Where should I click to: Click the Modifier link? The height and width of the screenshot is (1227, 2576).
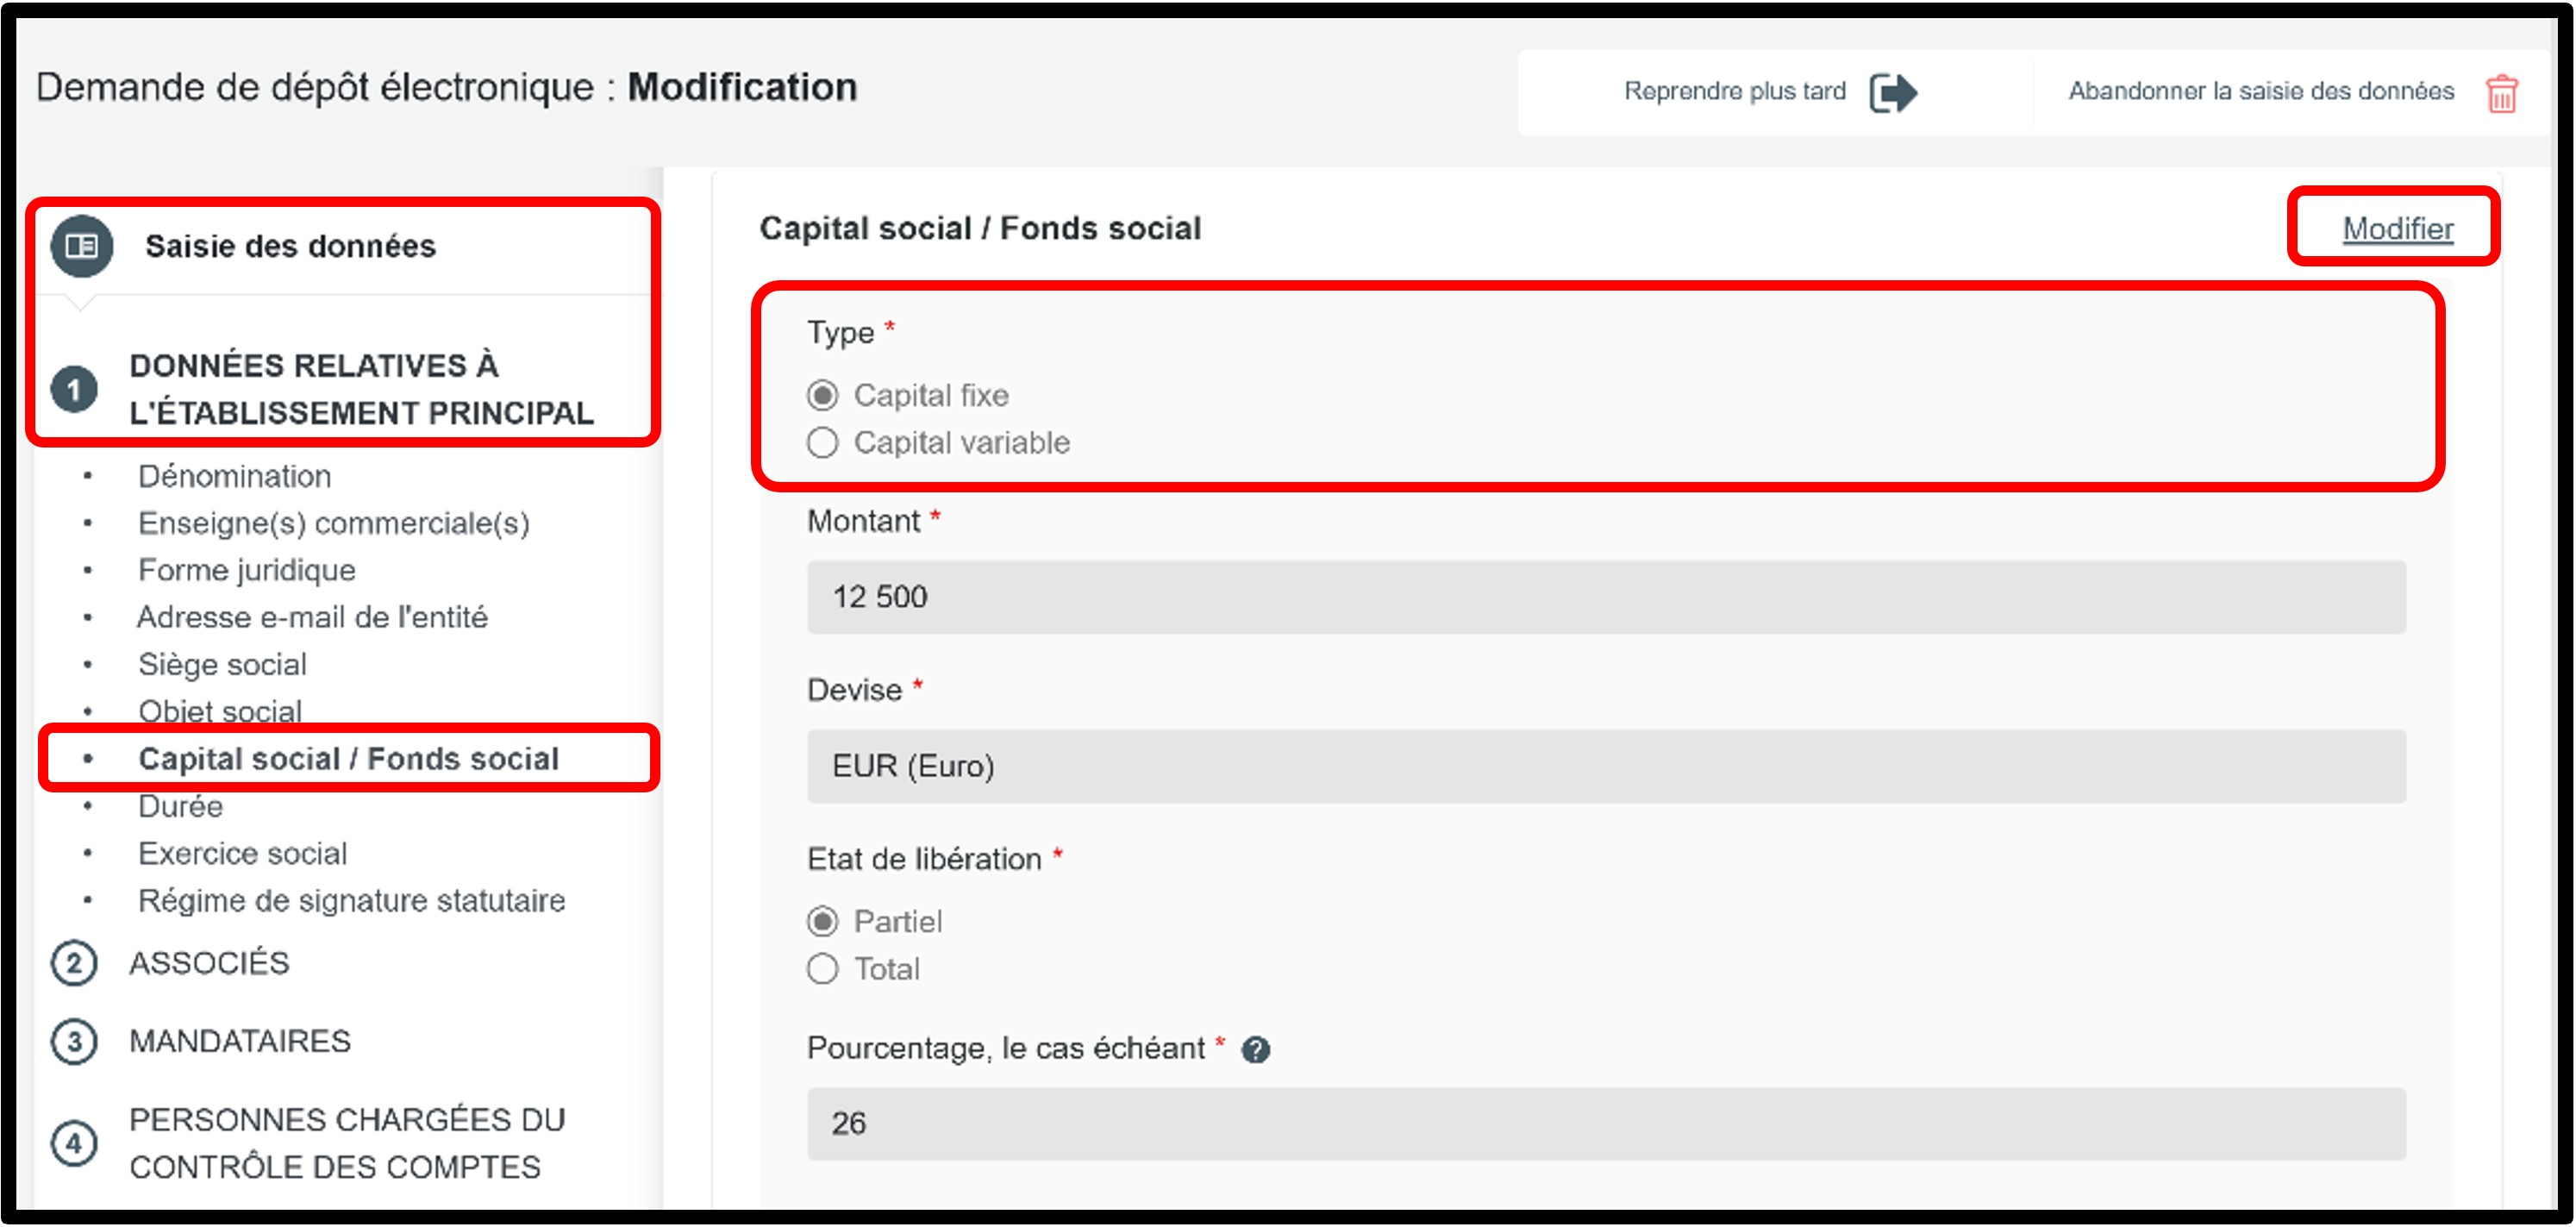coord(2397,229)
